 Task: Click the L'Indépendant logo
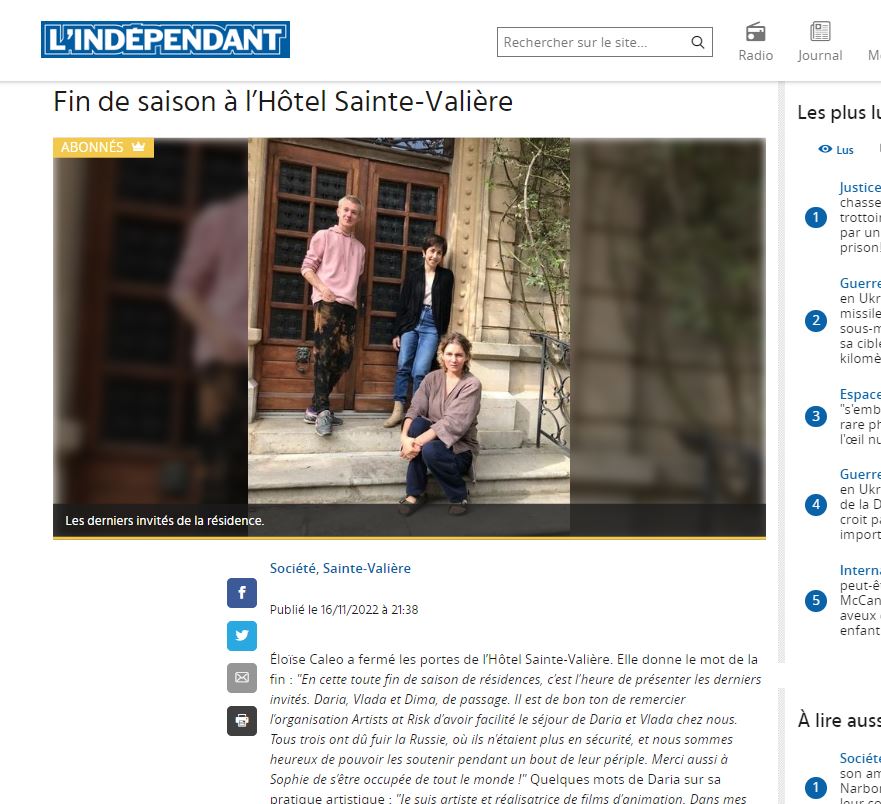165,39
